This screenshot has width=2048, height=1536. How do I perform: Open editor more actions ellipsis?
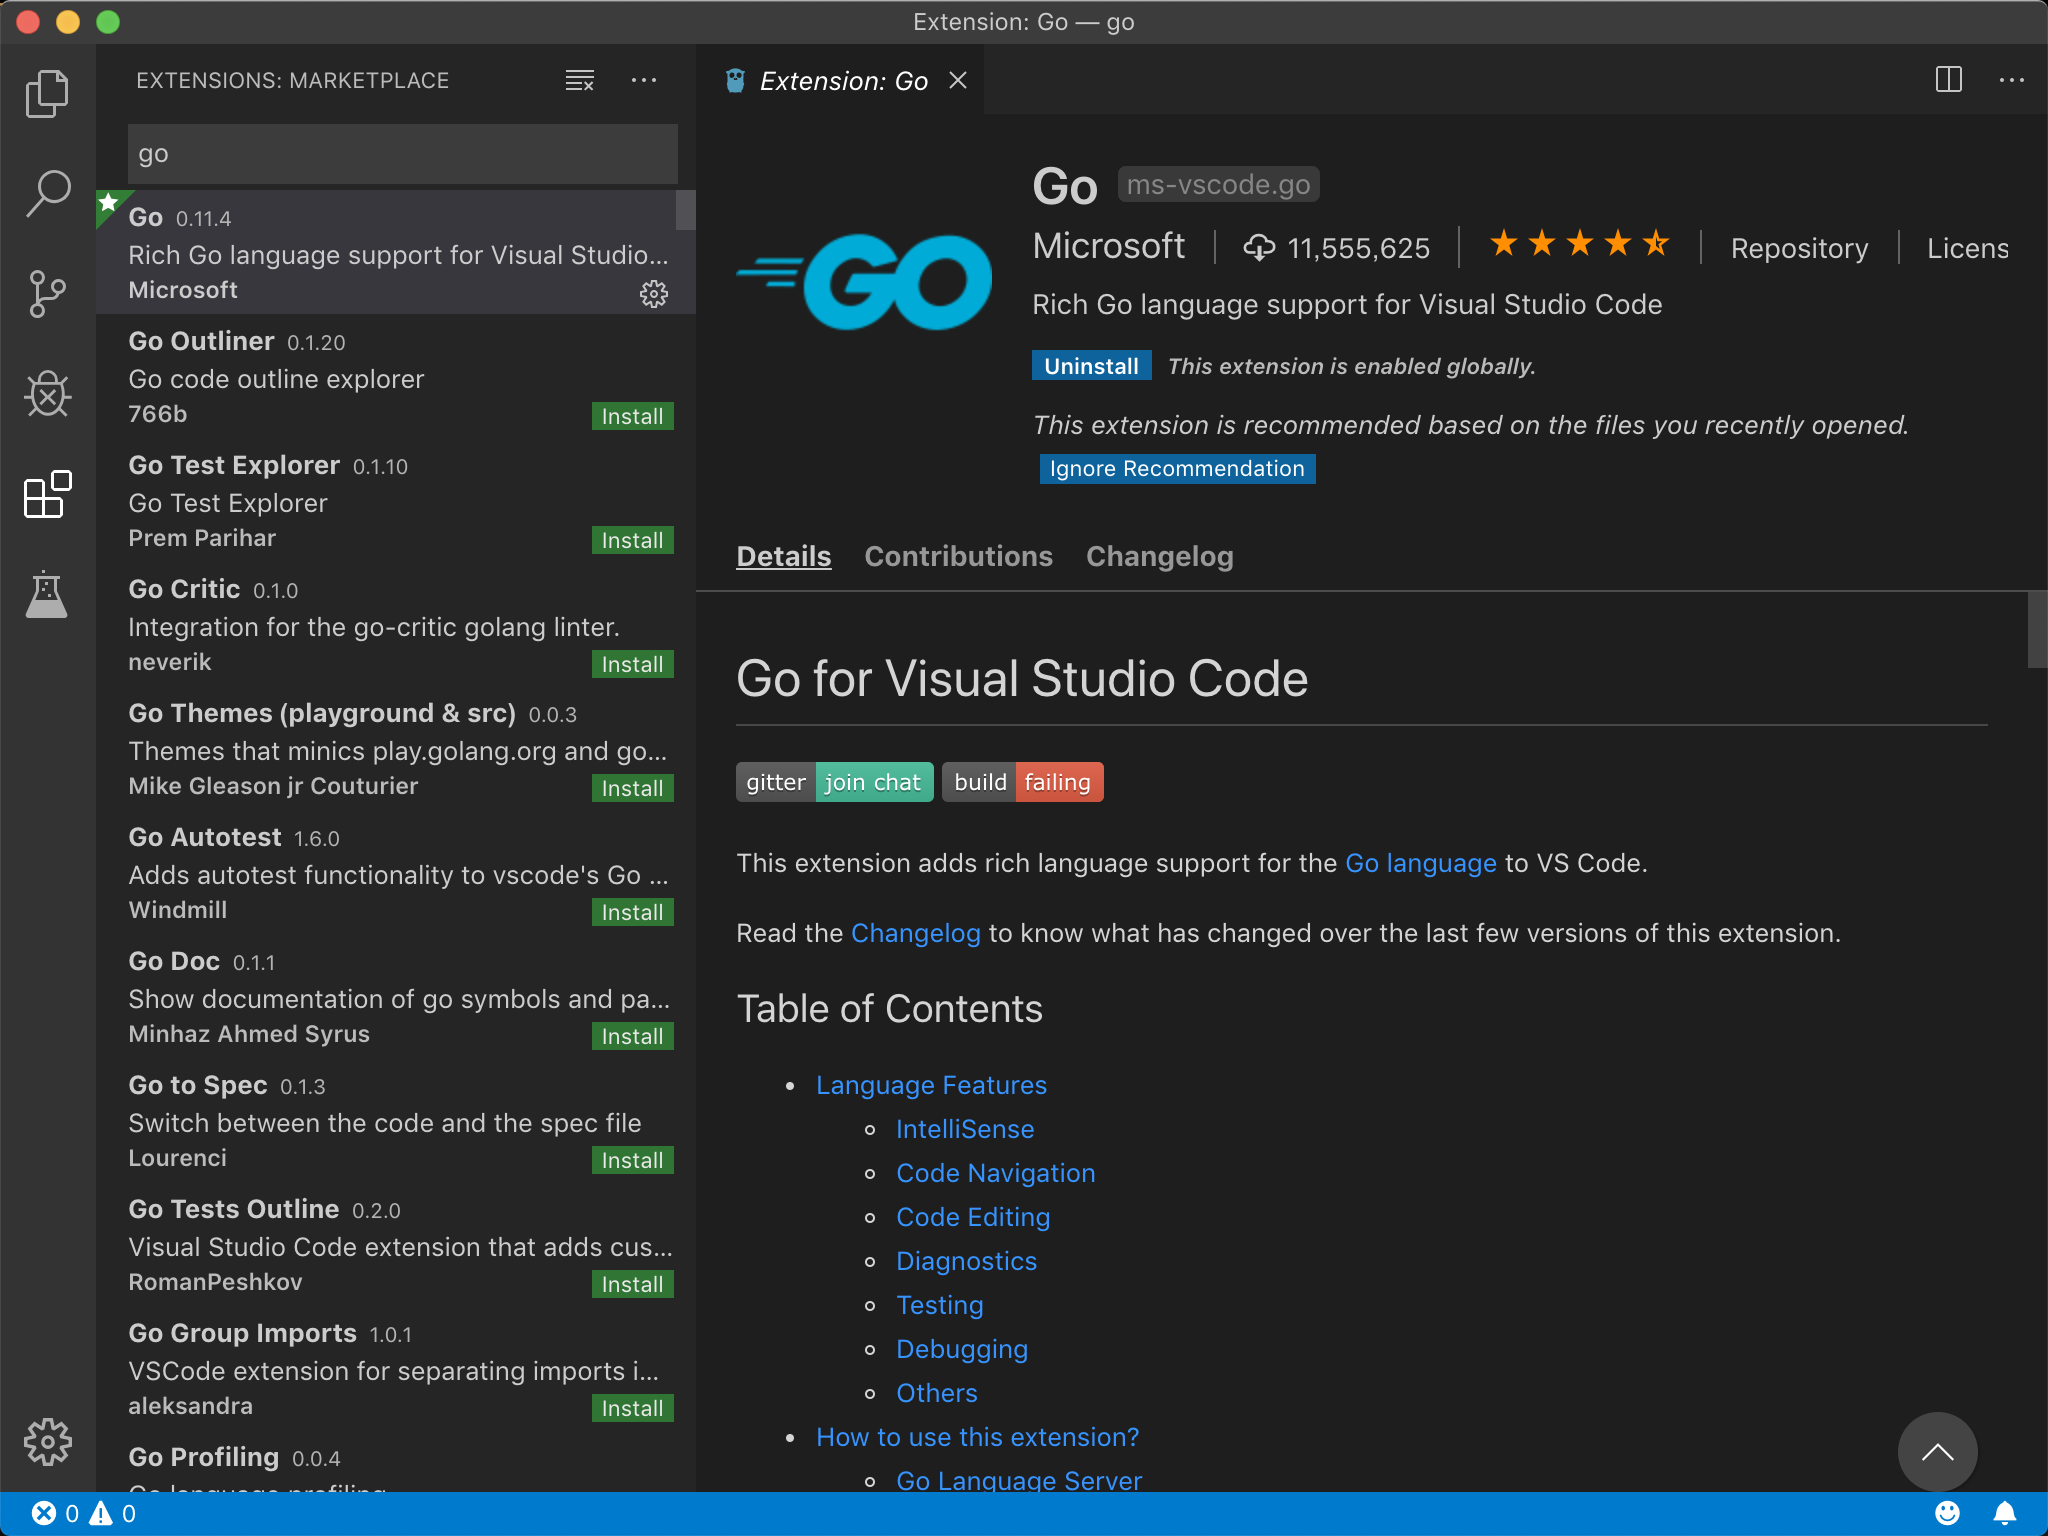coord(2012,80)
